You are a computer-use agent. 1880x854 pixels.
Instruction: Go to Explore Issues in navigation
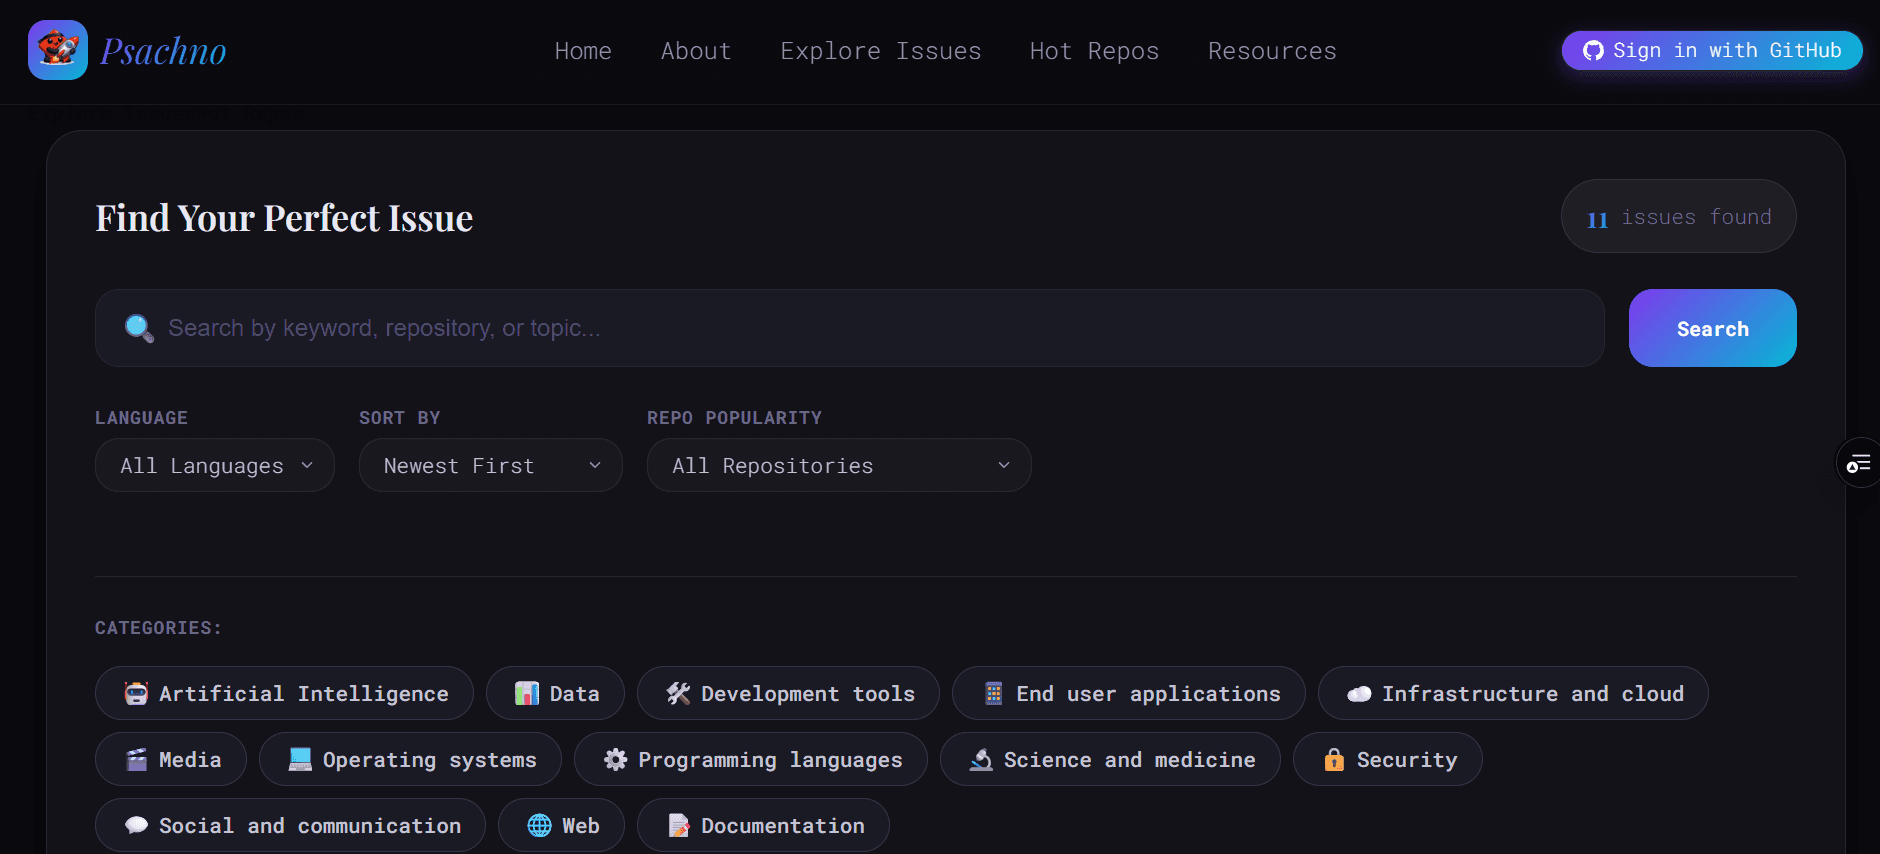click(x=880, y=51)
